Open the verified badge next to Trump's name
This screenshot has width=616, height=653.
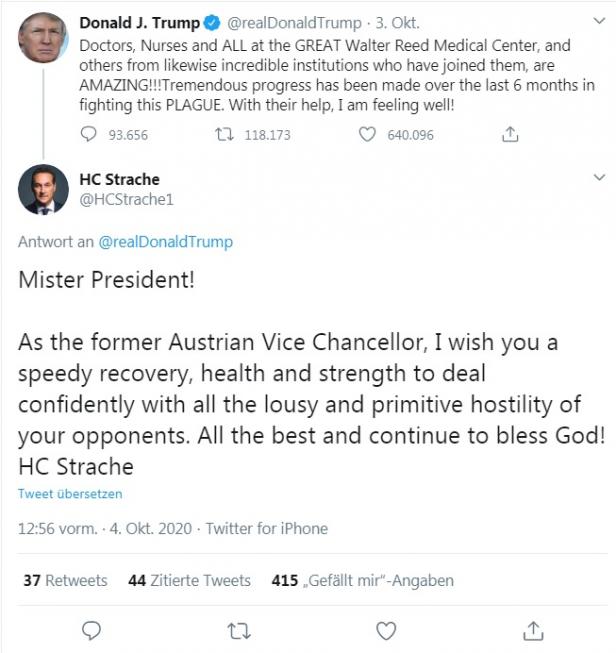point(212,22)
